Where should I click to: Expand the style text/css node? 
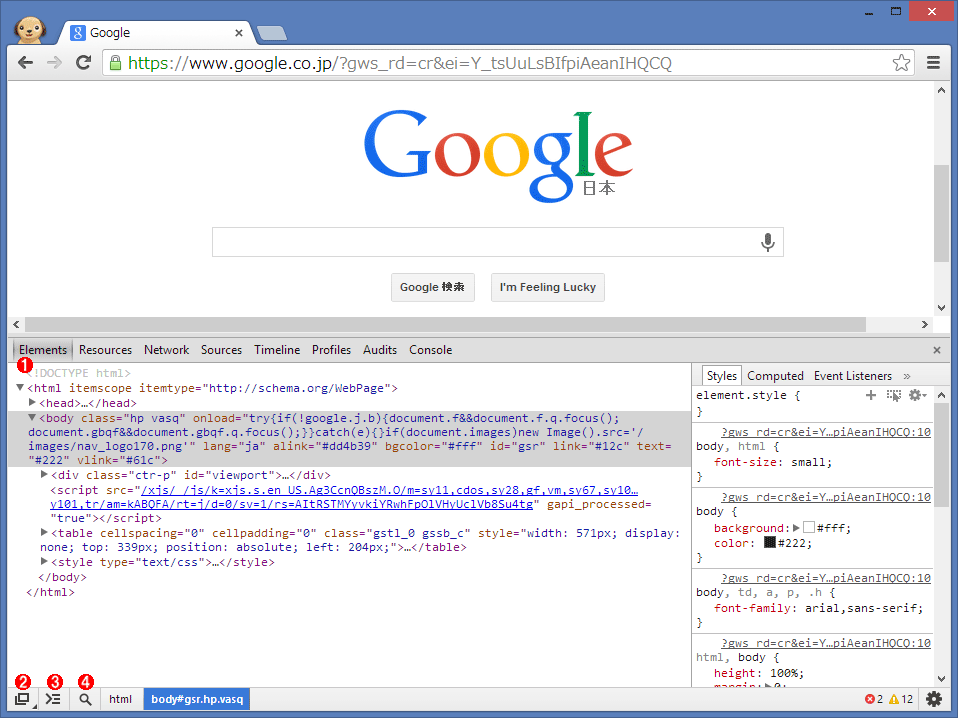pyautogui.click(x=44, y=561)
